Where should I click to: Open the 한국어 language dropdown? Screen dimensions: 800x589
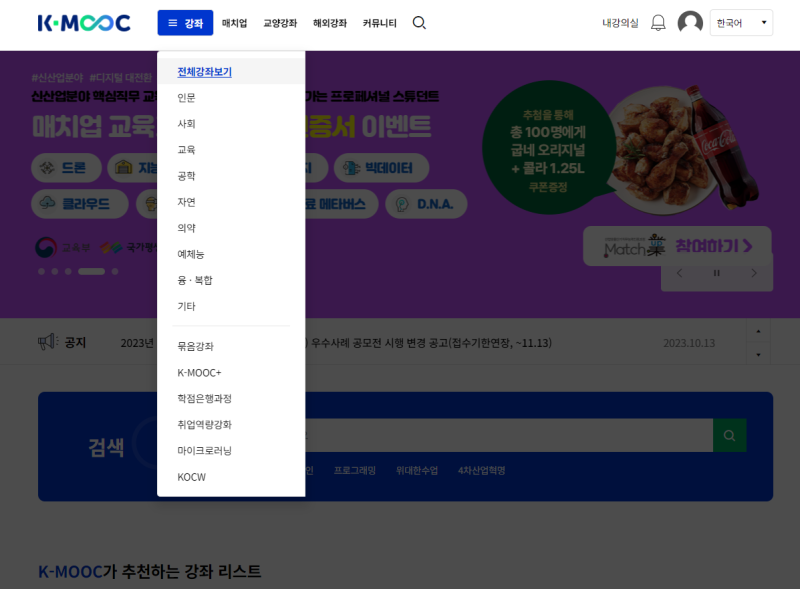tap(740, 21)
